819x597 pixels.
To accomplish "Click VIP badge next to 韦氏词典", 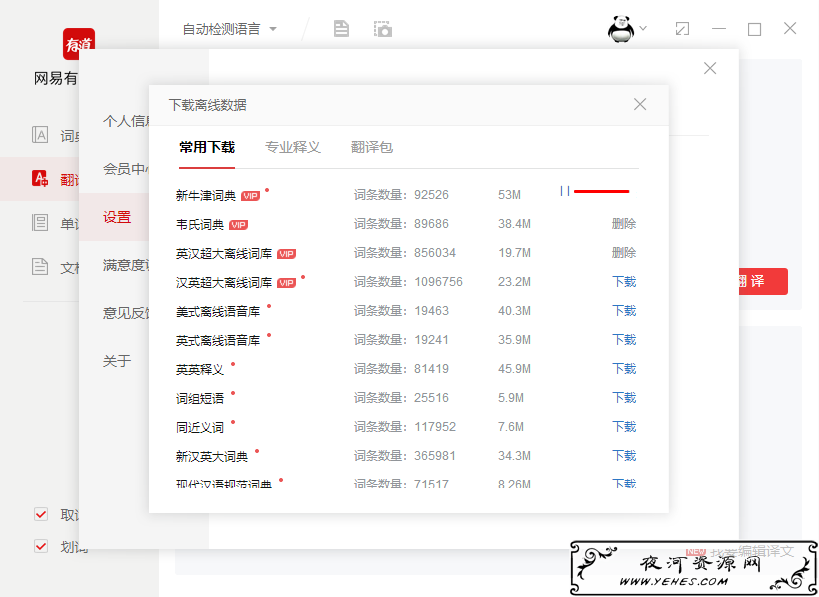I will coord(238,225).
